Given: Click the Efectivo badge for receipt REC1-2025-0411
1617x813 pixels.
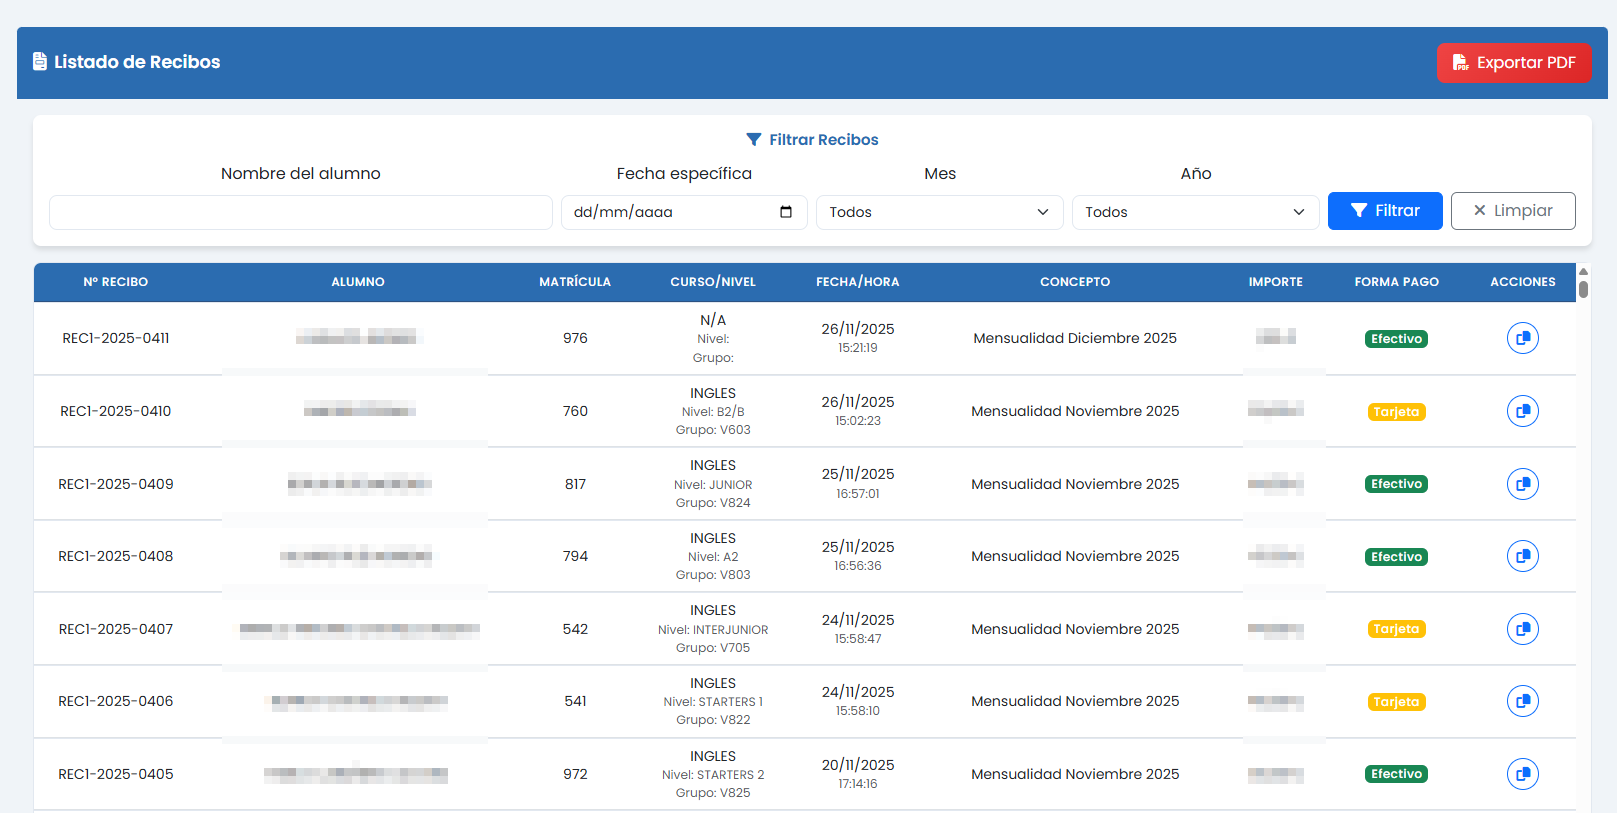Looking at the screenshot, I should click(x=1396, y=339).
